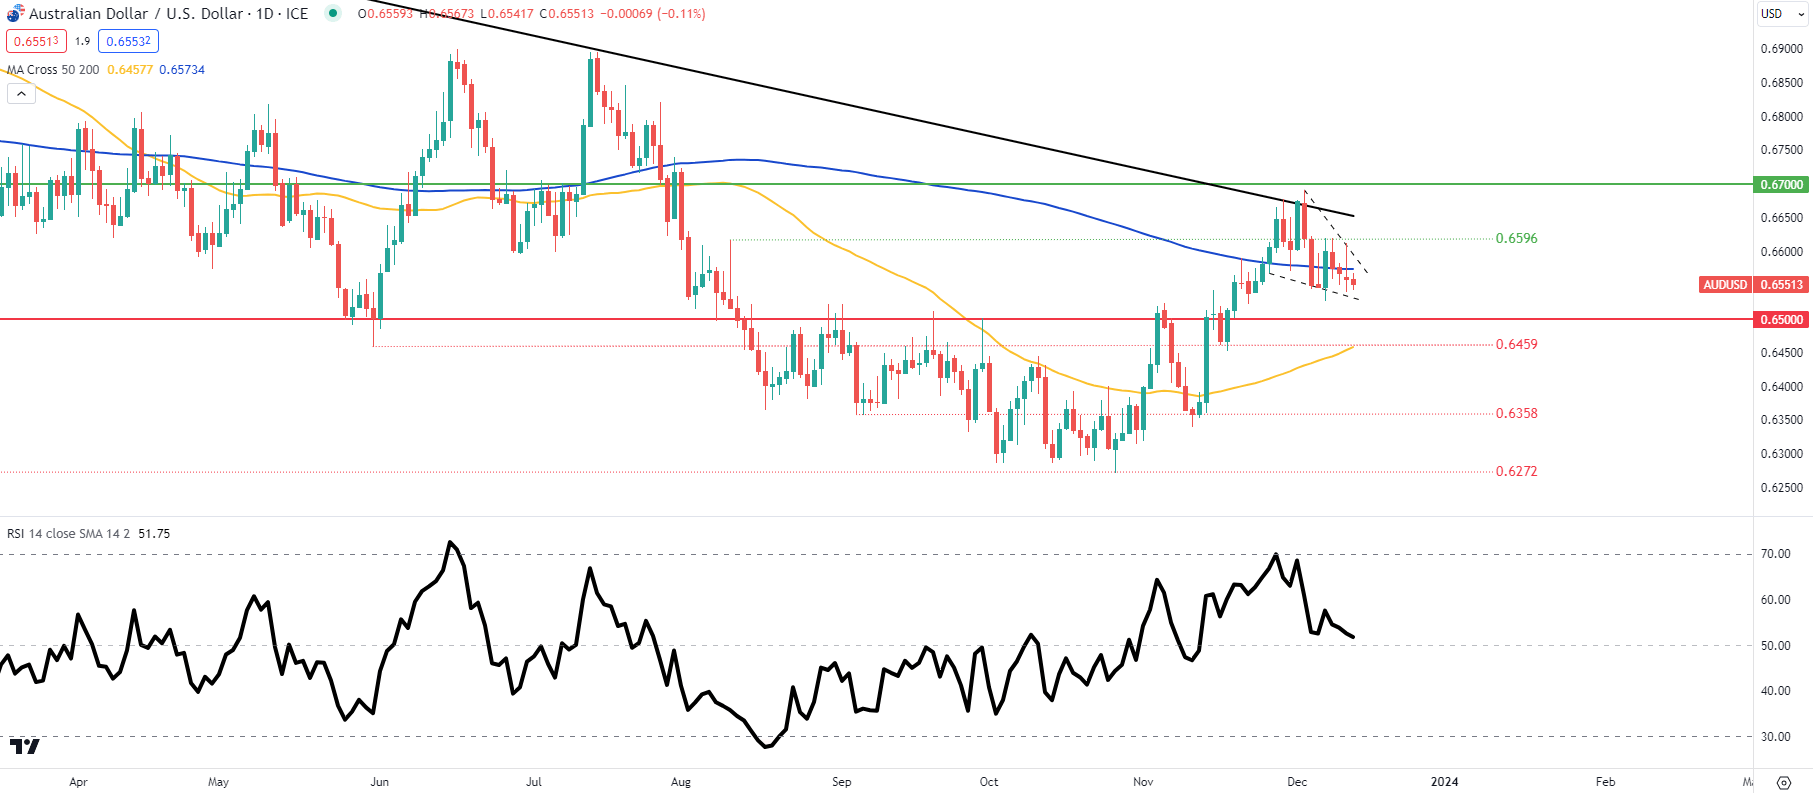Open chart settings gear on time axis

1783,782
